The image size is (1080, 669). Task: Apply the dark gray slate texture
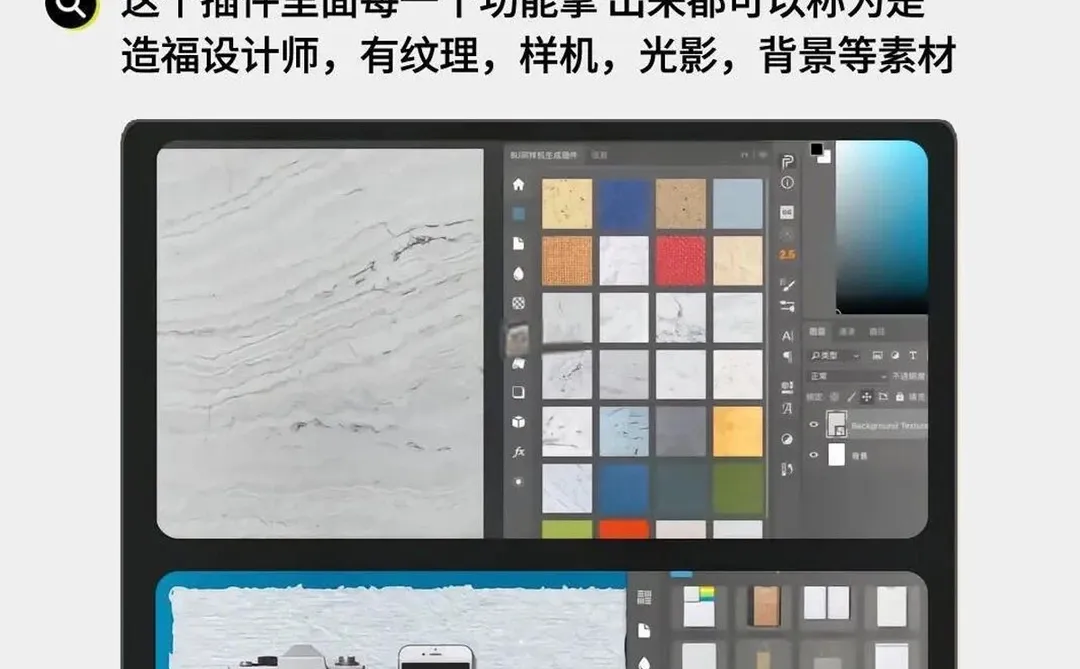click(681, 431)
